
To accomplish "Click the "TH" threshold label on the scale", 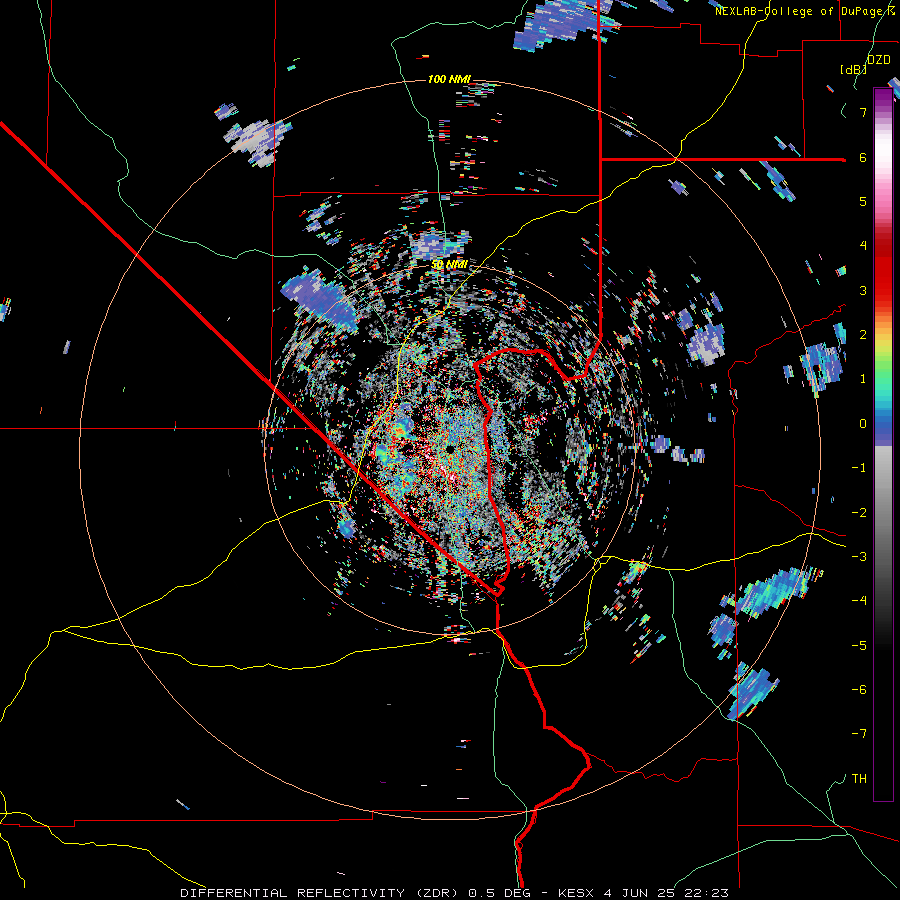I will click(859, 779).
